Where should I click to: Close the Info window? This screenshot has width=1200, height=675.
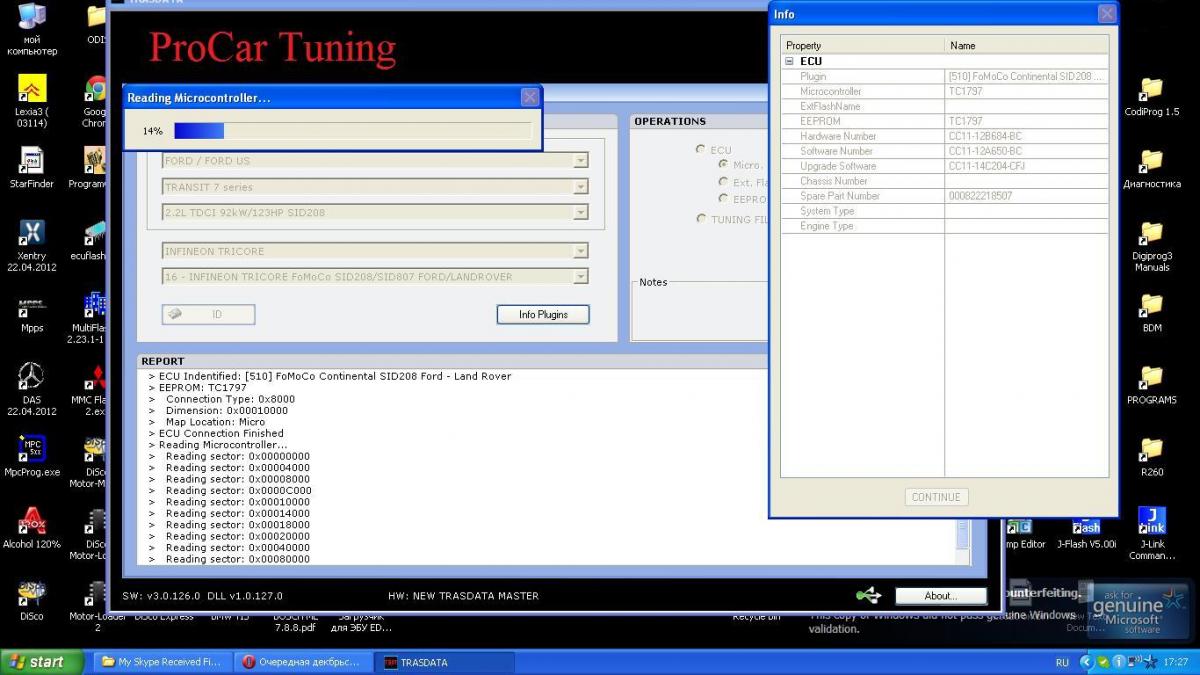pyautogui.click(x=1107, y=14)
